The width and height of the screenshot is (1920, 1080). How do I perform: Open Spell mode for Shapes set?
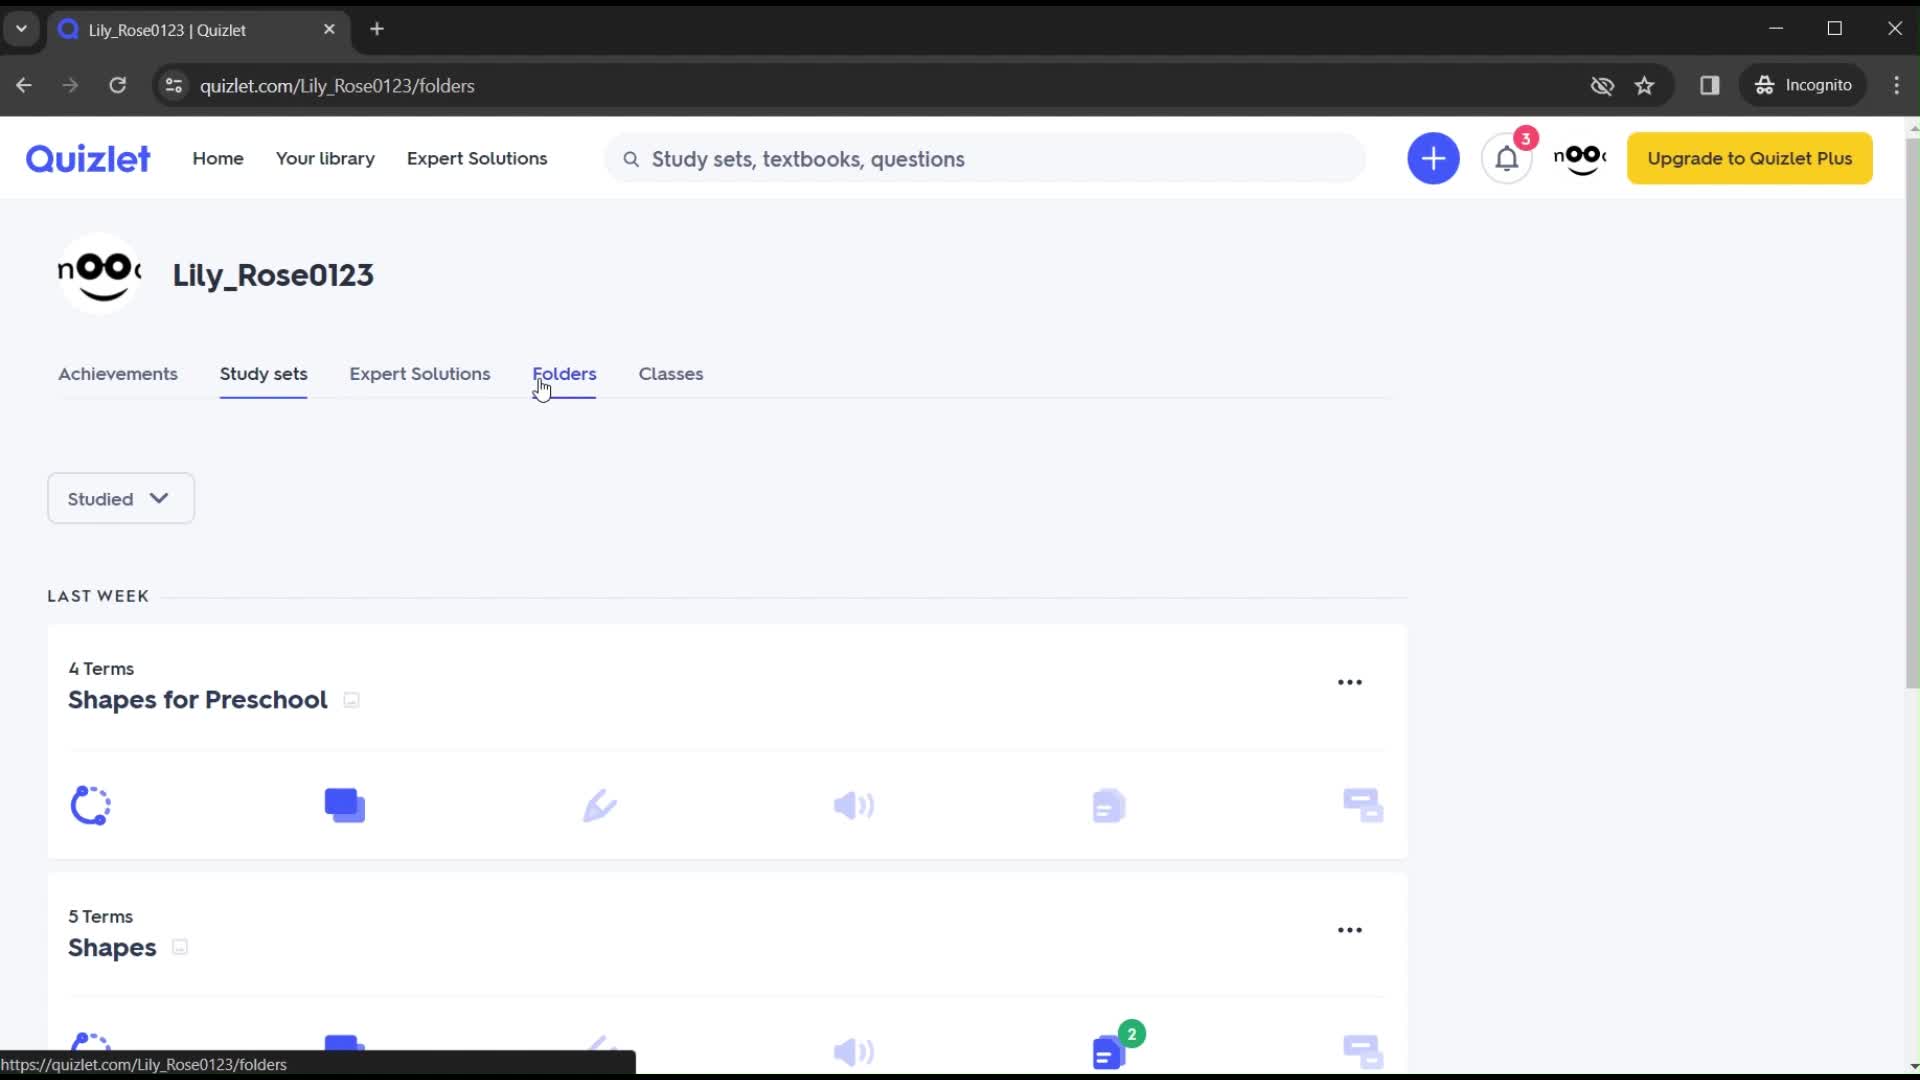coord(854,1051)
